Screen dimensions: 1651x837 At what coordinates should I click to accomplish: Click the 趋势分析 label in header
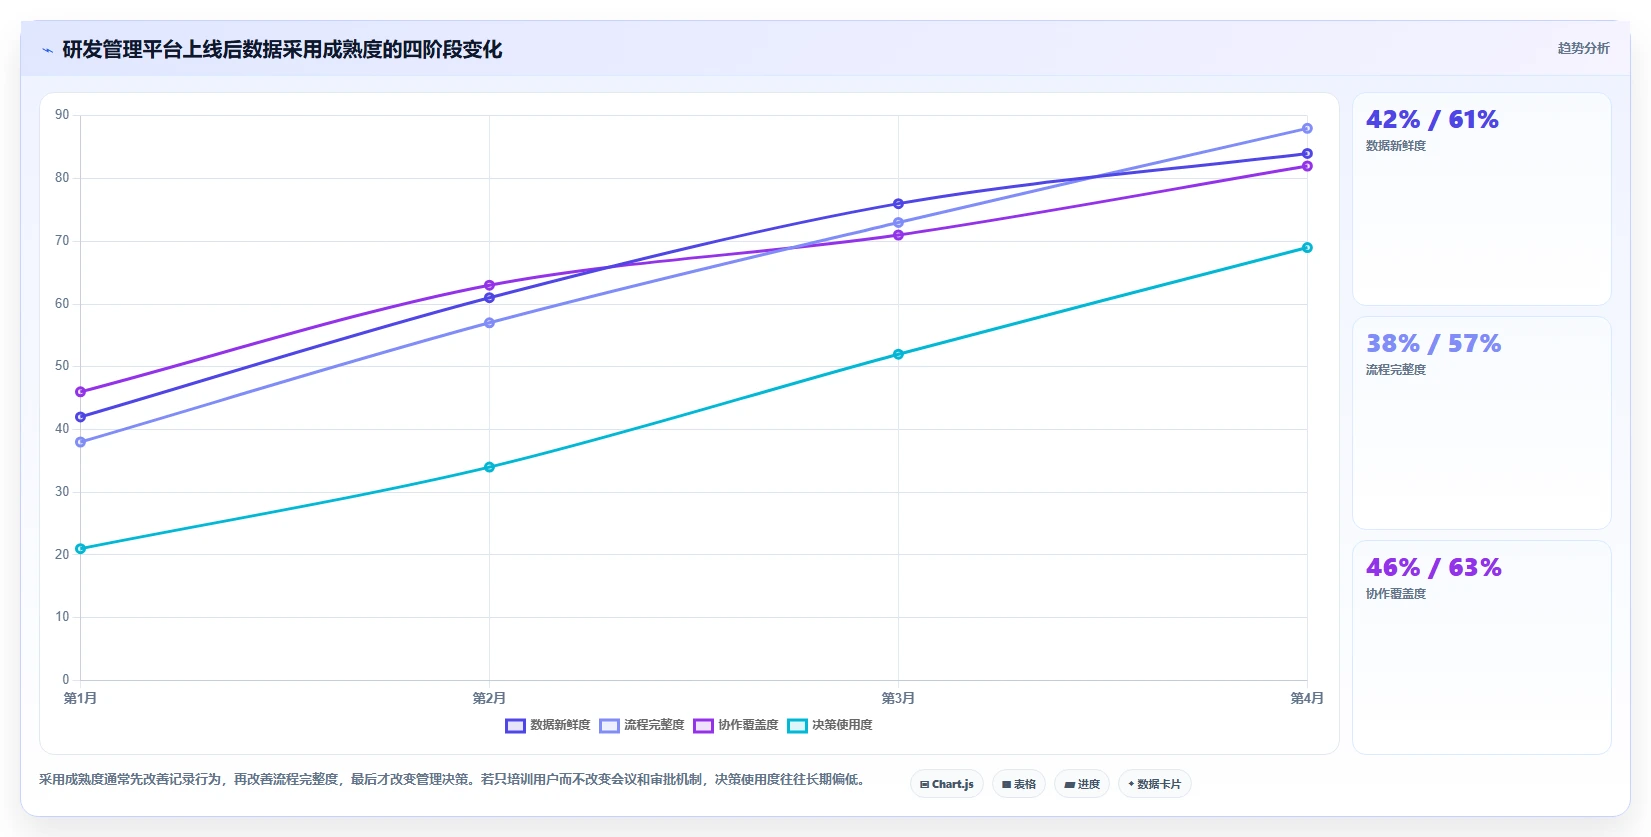(1583, 48)
